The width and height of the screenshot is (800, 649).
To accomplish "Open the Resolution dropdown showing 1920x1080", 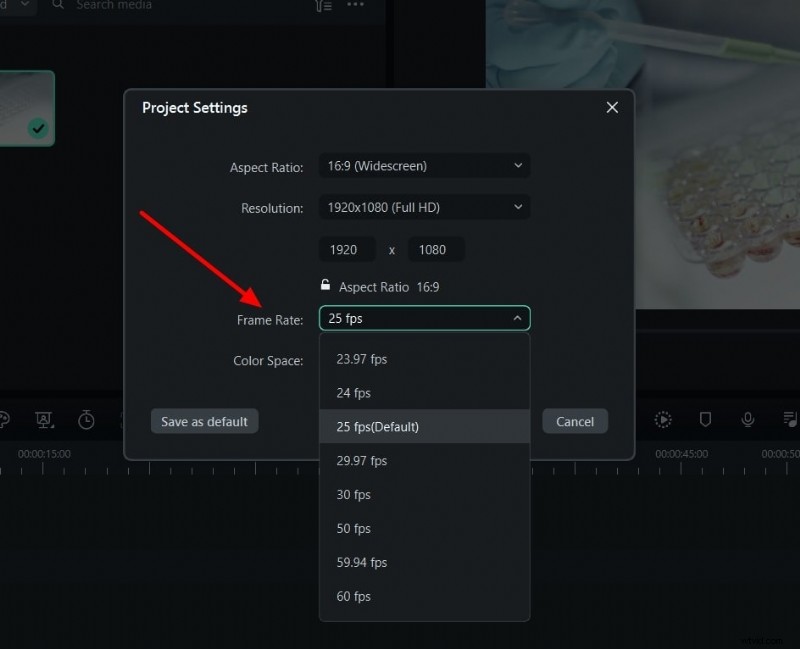I will (424, 207).
